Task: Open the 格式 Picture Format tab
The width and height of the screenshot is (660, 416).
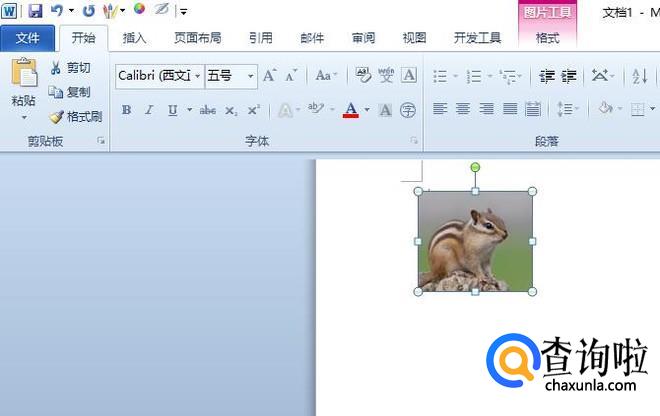Action: click(547, 38)
